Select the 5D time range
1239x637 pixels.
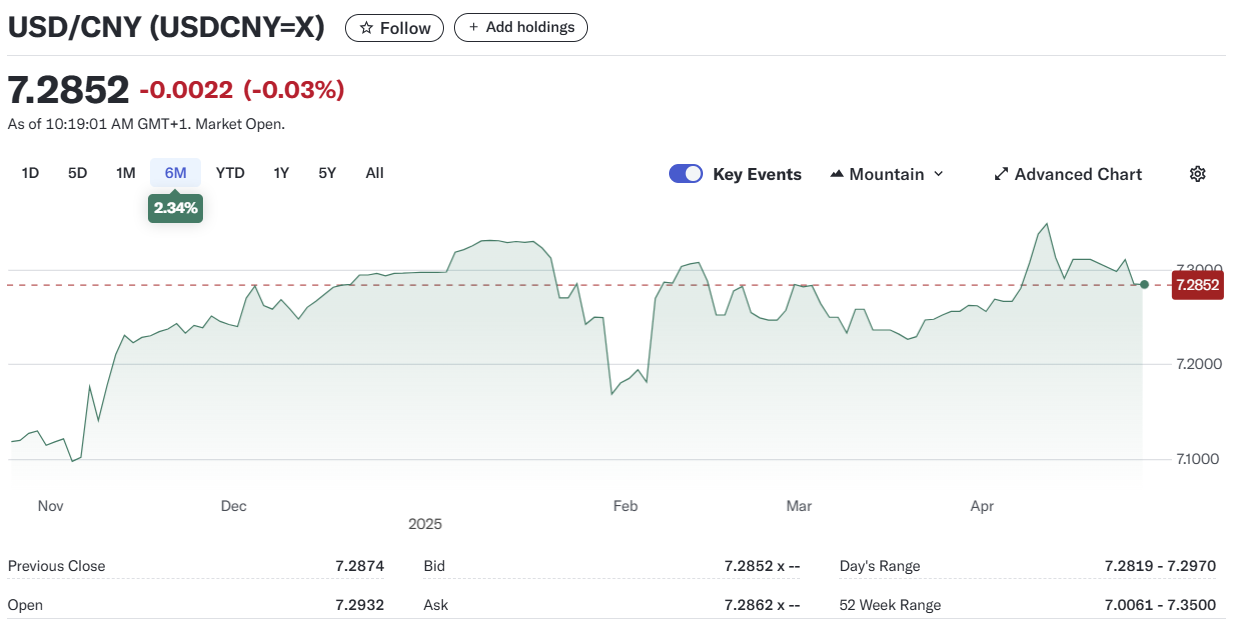tap(78, 173)
